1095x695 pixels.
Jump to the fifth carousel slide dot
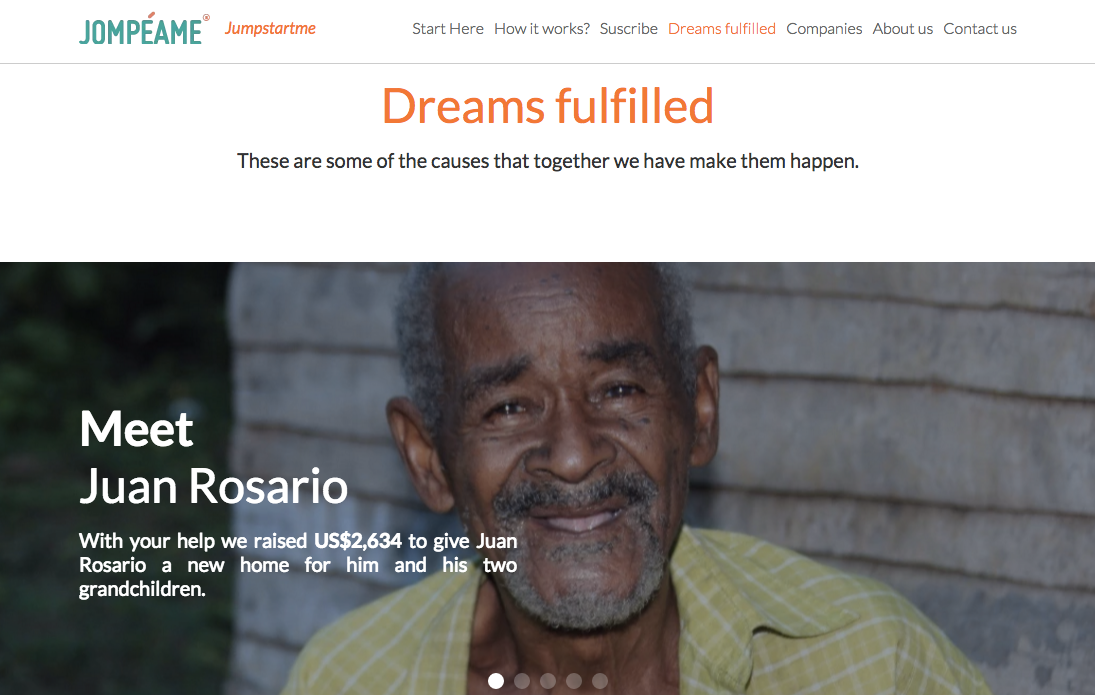pos(600,681)
